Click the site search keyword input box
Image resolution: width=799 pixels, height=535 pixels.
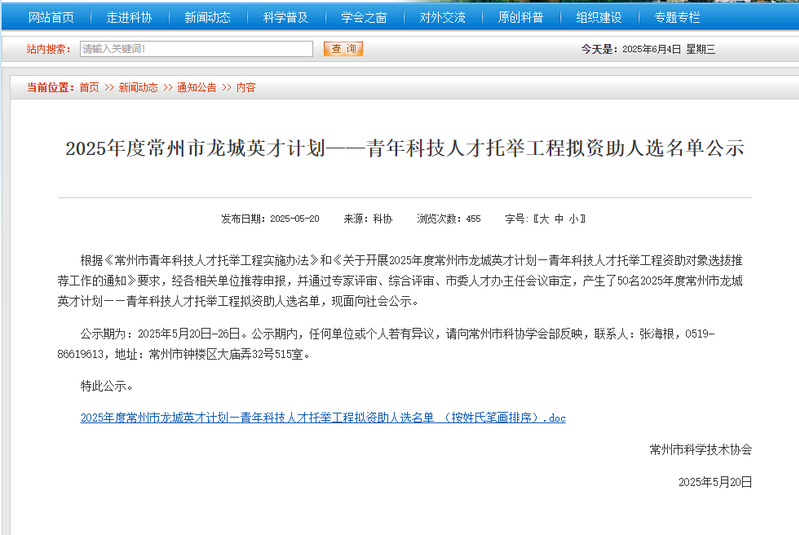196,49
